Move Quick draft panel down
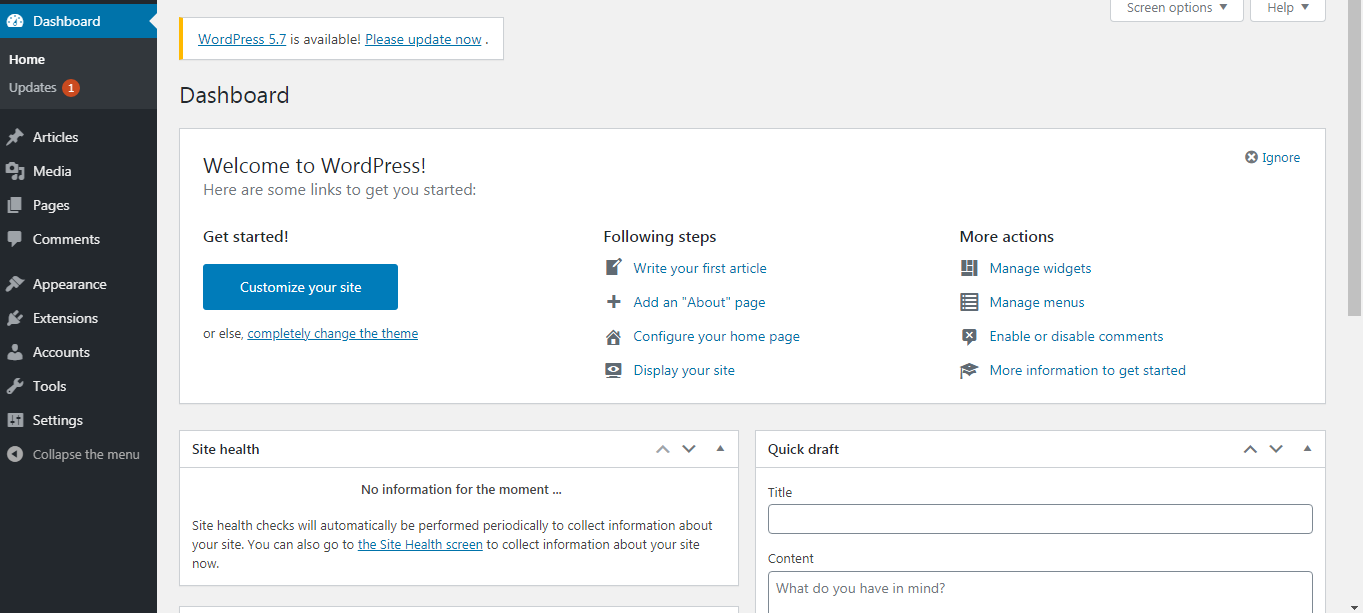The height and width of the screenshot is (613, 1363). pos(1276,449)
